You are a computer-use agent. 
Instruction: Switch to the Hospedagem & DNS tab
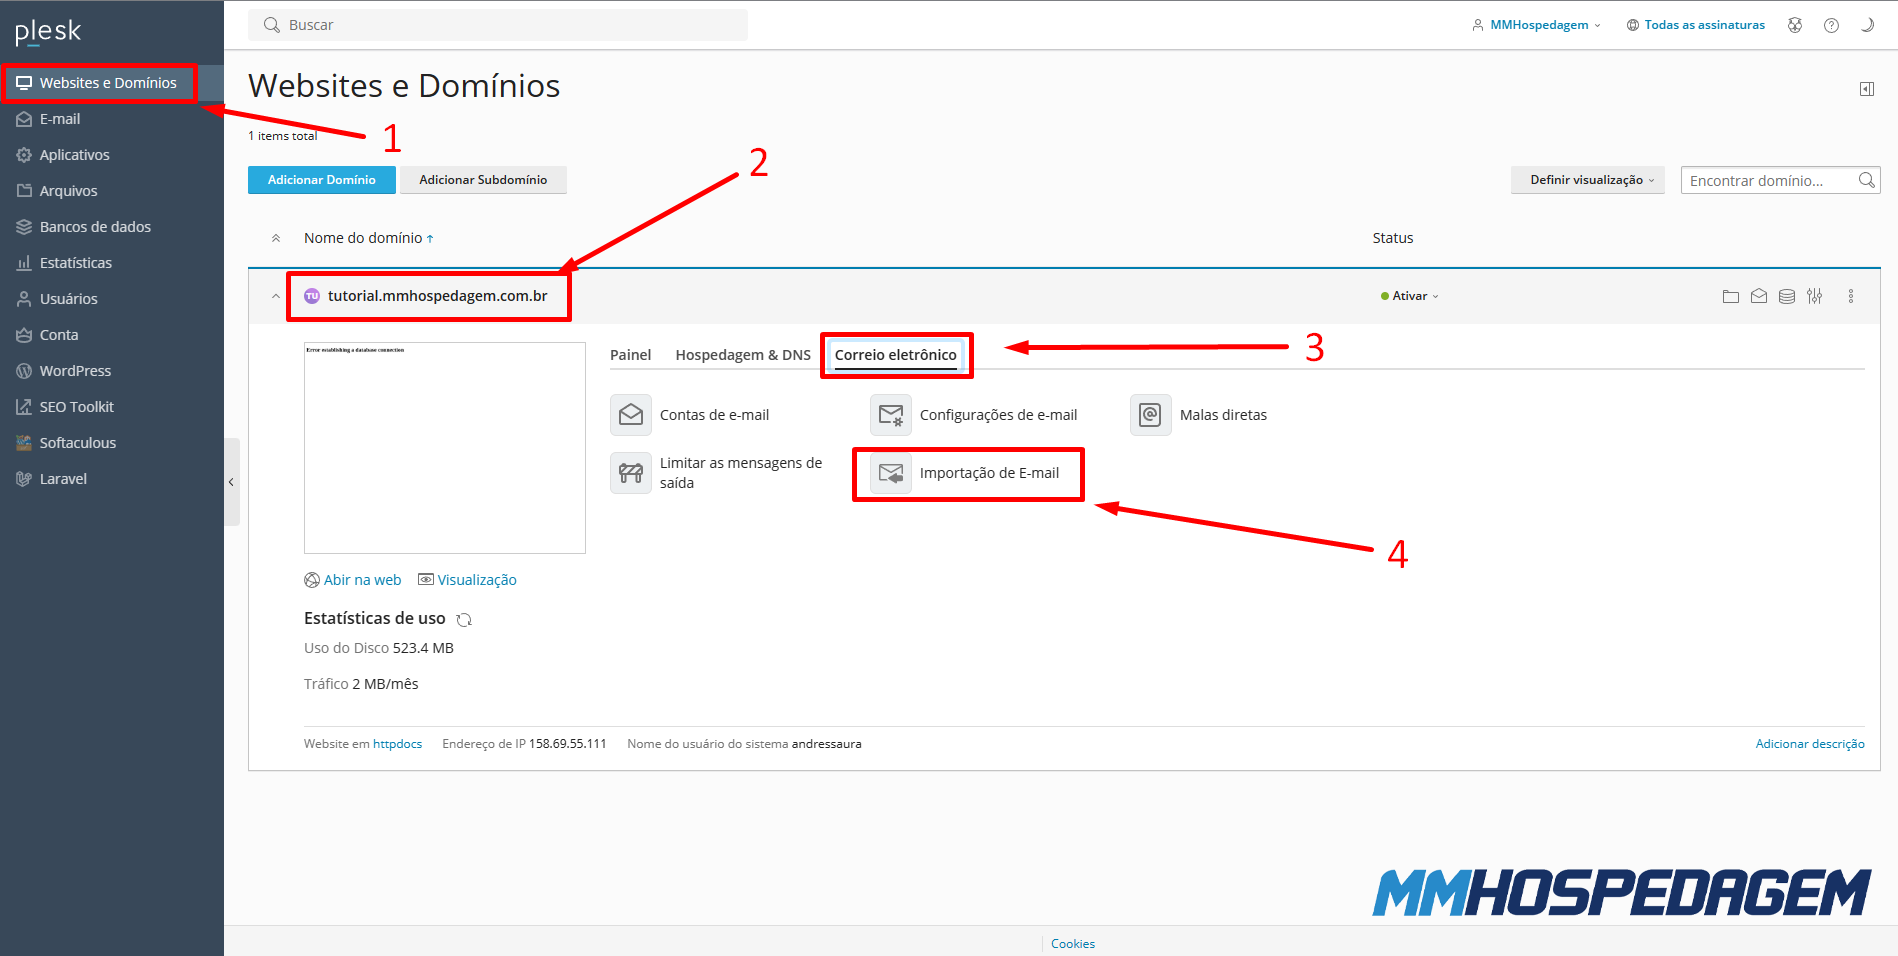tap(743, 355)
